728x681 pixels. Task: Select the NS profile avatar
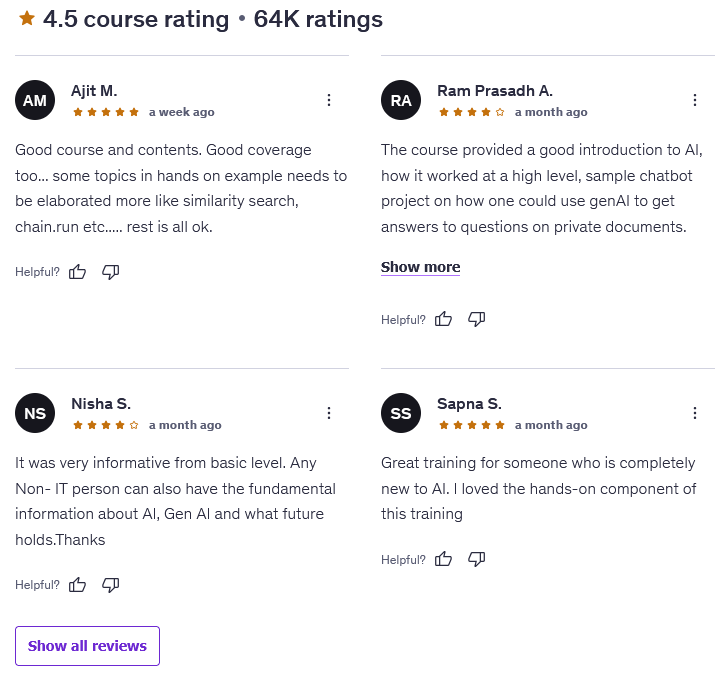click(35, 413)
